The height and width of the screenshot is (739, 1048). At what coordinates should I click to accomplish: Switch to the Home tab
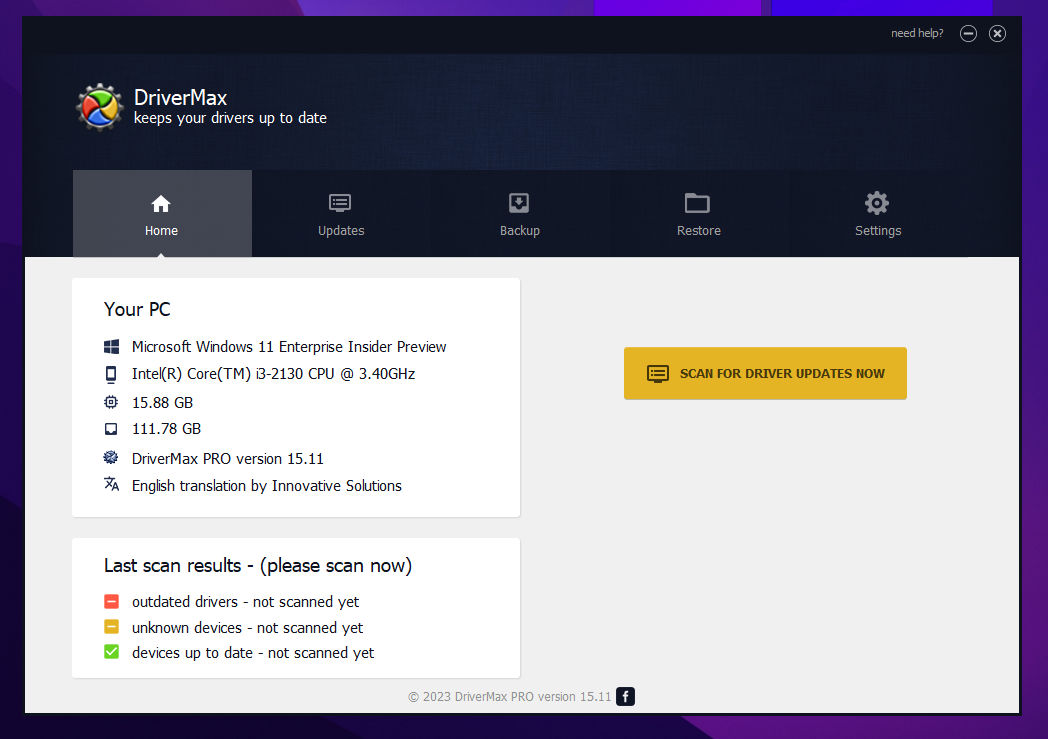(x=162, y=214)
